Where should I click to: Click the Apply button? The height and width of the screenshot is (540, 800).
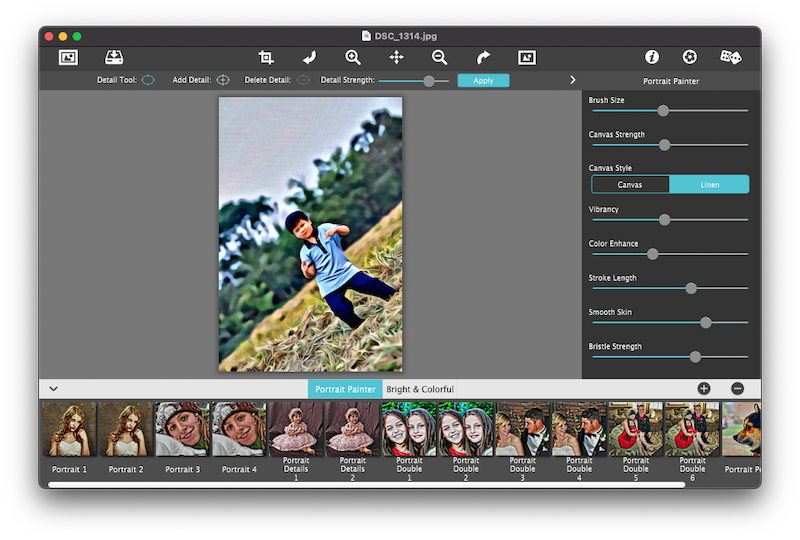(483, 80)
